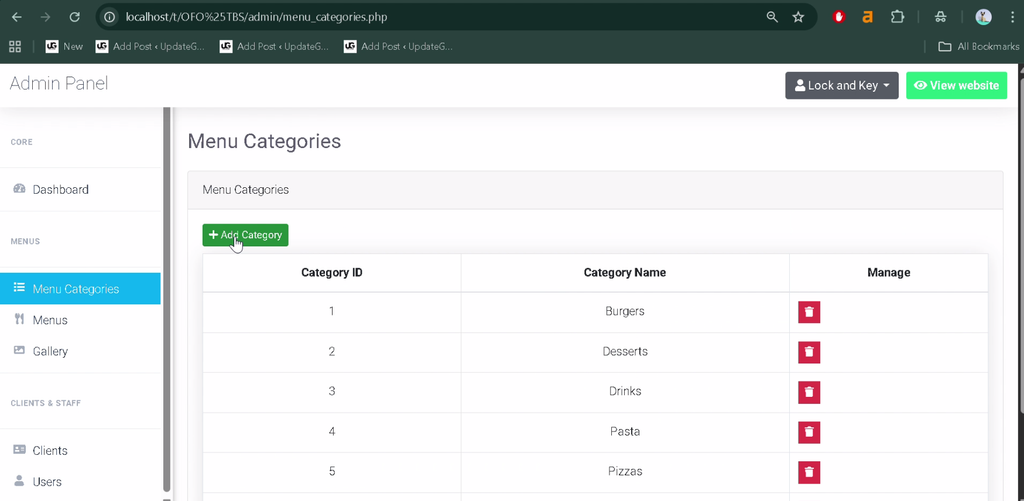Click the zoom magnifier icon in address bar

click(x=772, y=17)
